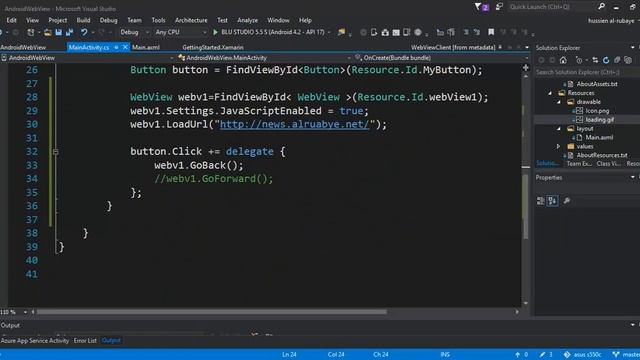Viewport: 640px width, 360px height.
Task: Start debugging with the green play arrow
Action: point(216,32)
